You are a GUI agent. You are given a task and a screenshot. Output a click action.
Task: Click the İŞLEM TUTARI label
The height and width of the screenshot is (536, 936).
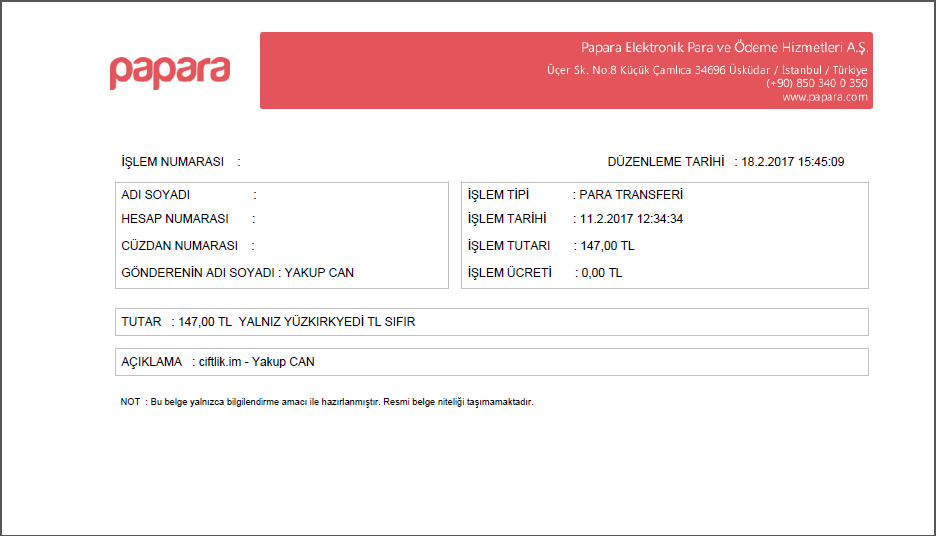tap(509, 245)
